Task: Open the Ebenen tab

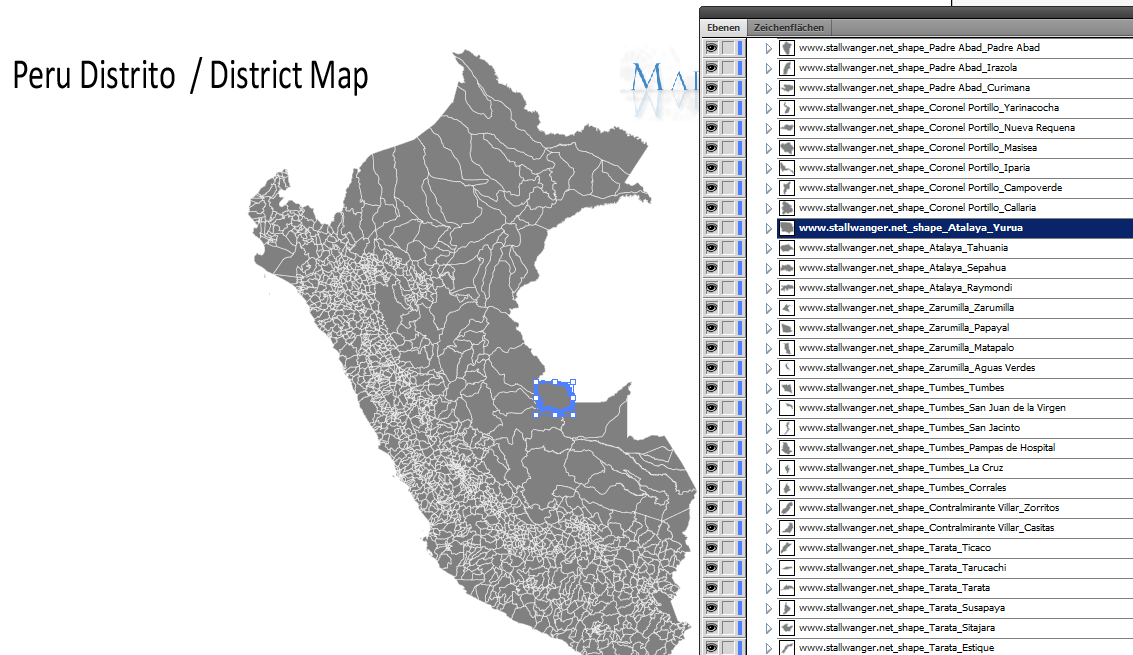Action: point(722,28)
